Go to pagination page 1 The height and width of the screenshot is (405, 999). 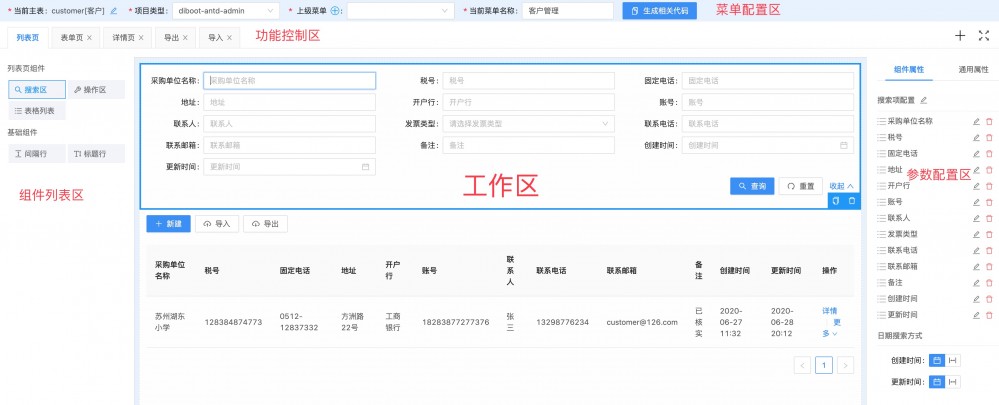[x=824, y=365]
